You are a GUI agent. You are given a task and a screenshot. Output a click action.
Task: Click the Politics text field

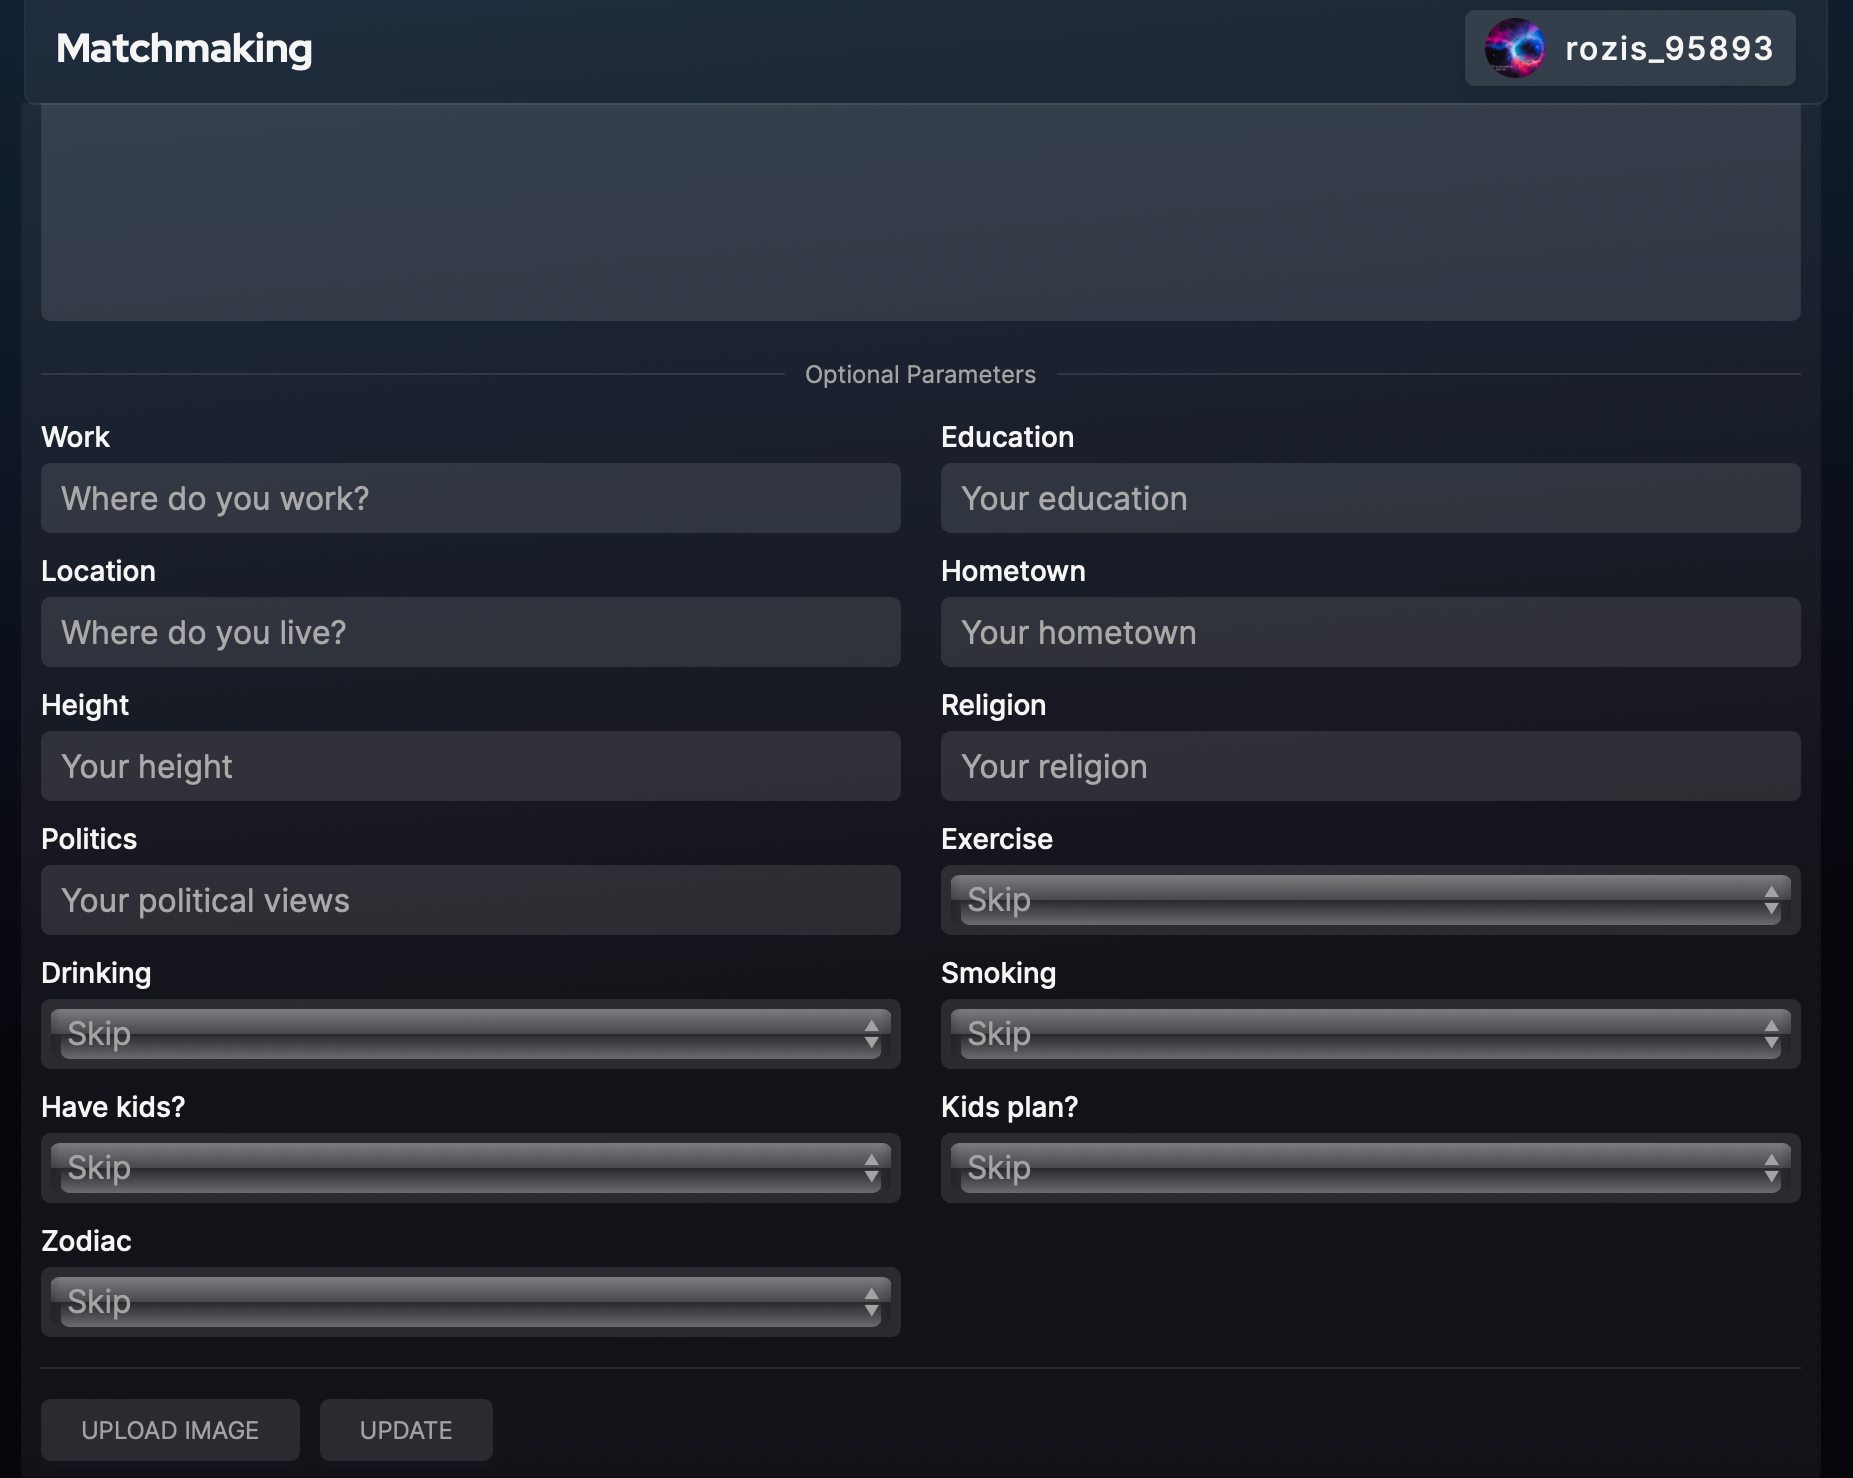click(471, 900)
